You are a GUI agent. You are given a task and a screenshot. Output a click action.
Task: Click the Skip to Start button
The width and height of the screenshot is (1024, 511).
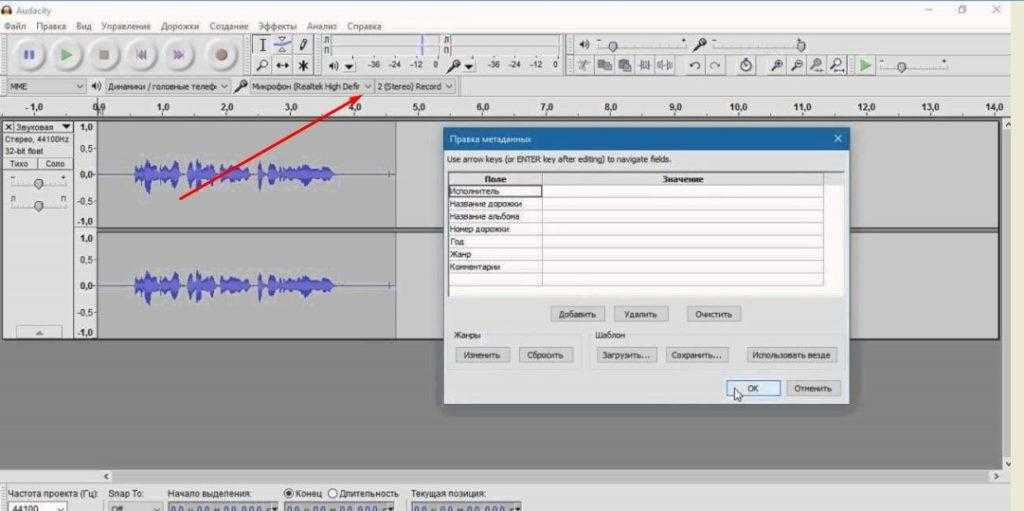point(142,55)
